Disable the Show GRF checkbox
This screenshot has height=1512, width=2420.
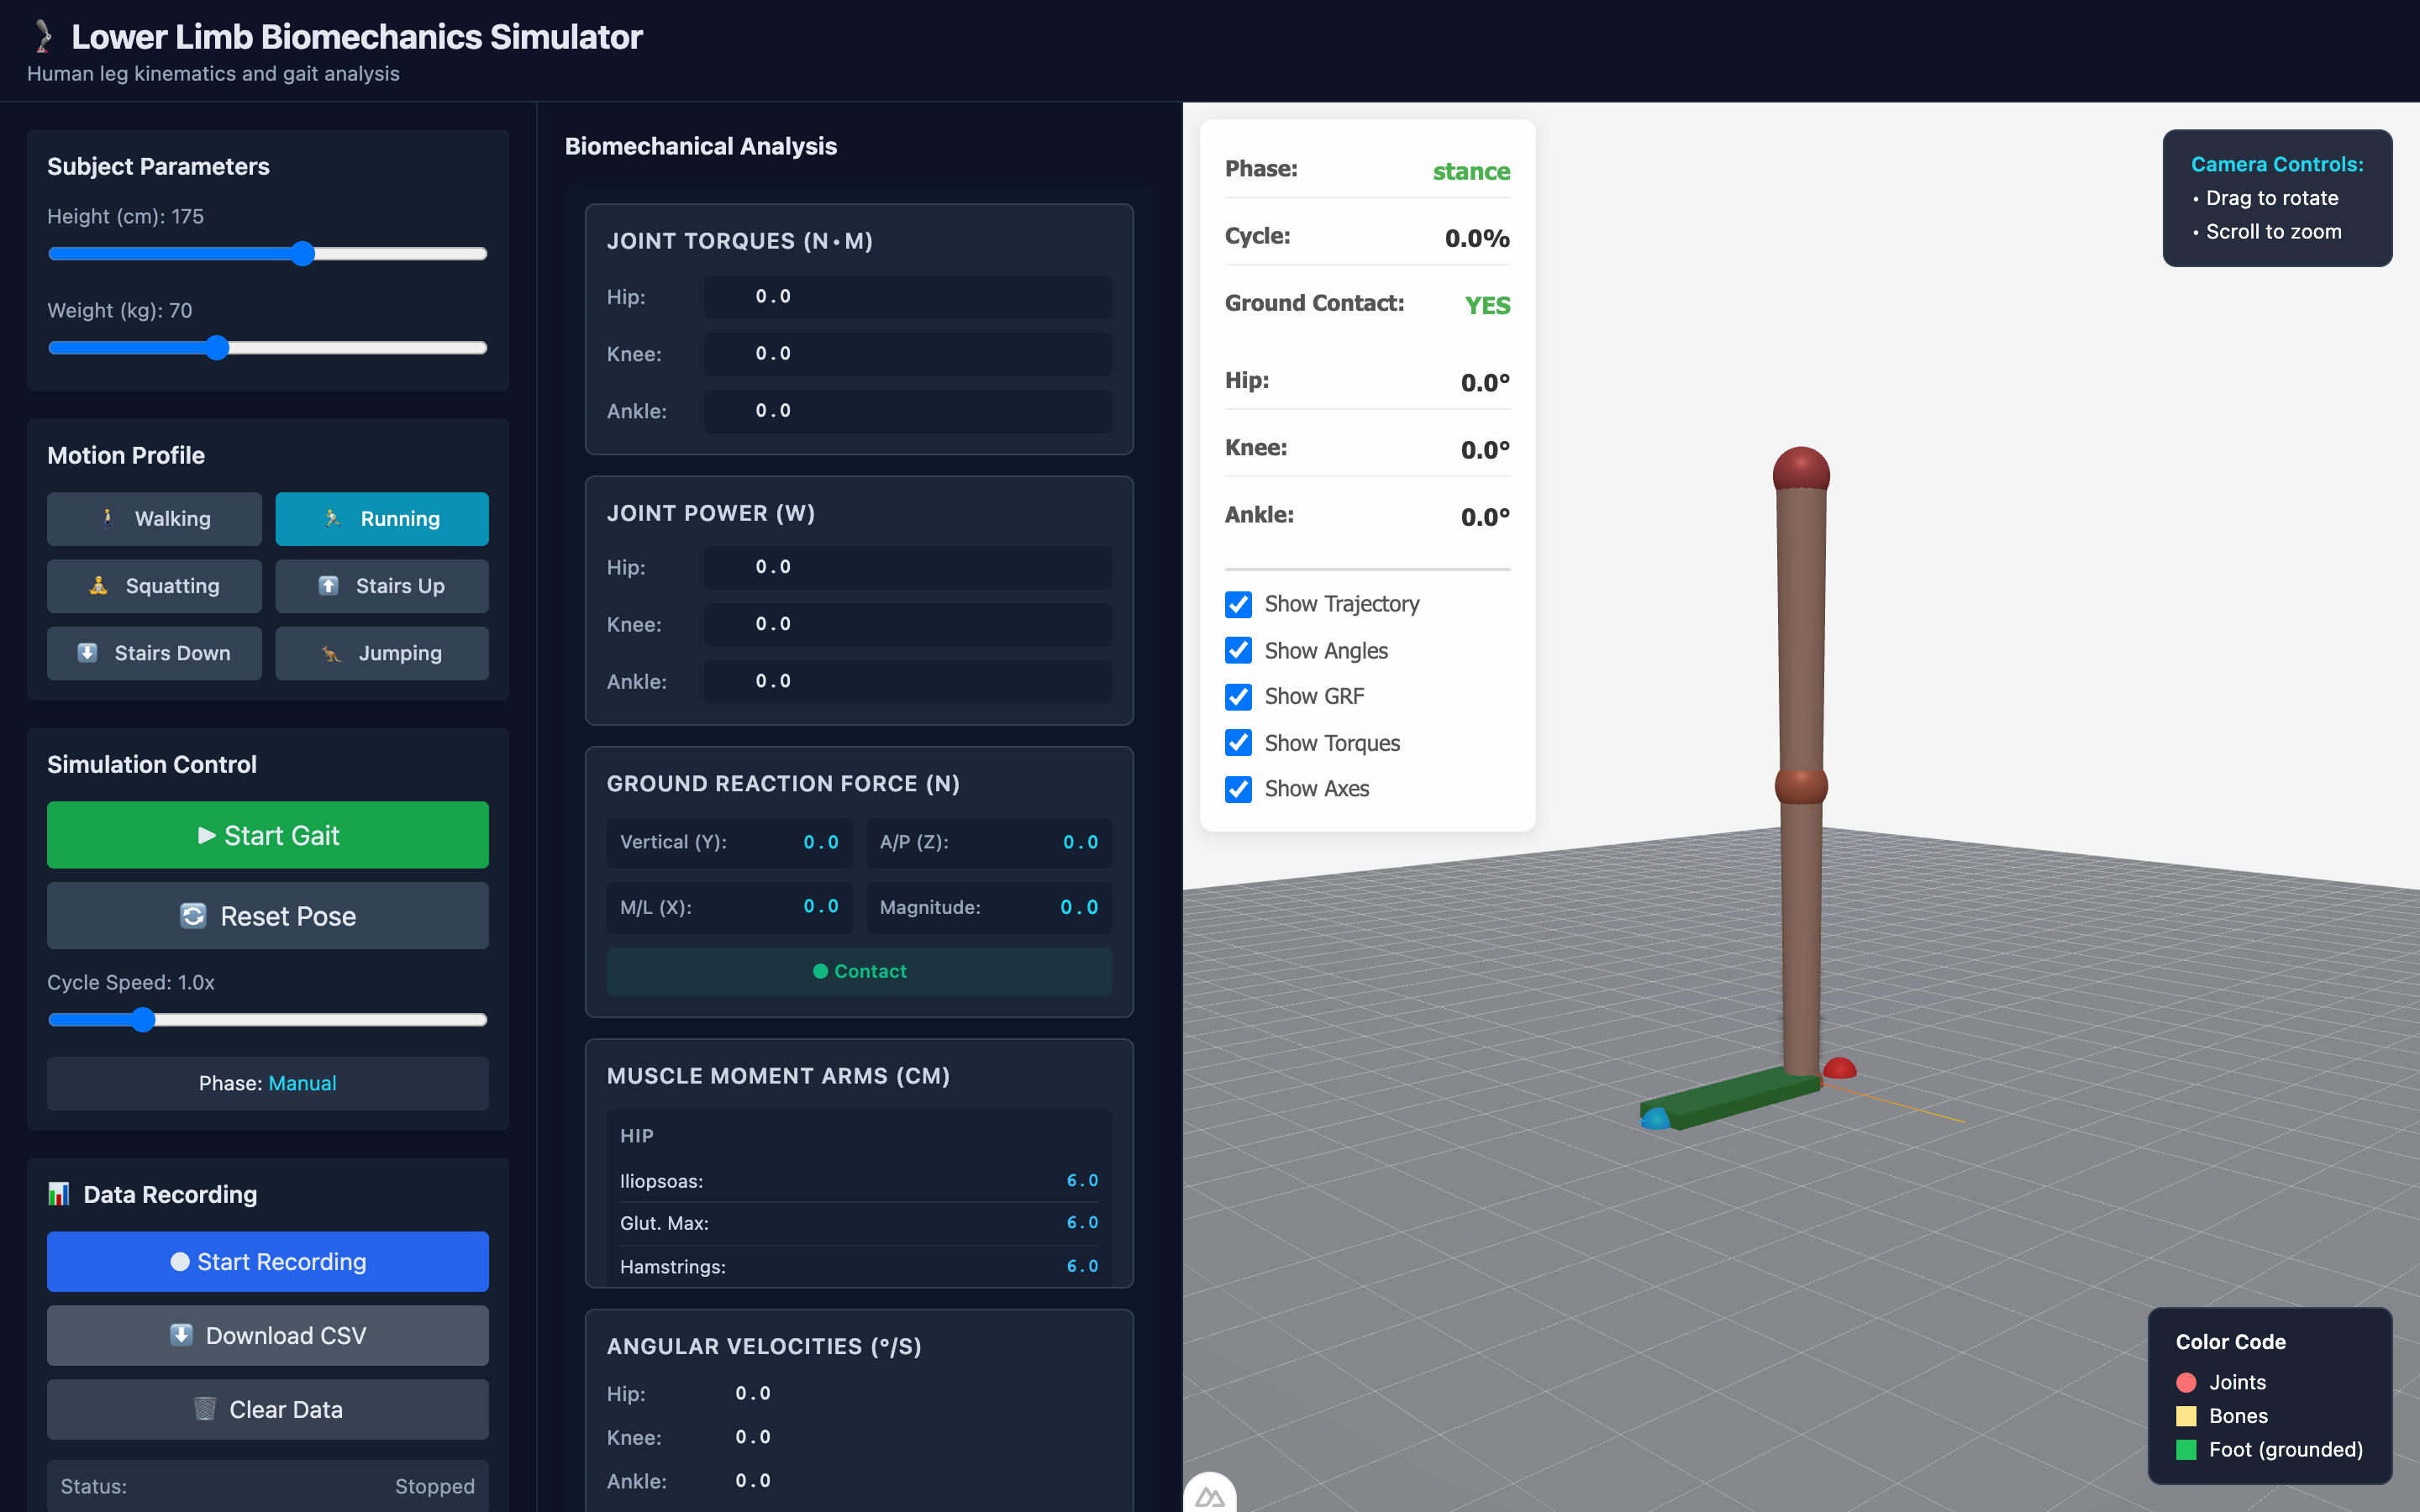pos(1238,696)
